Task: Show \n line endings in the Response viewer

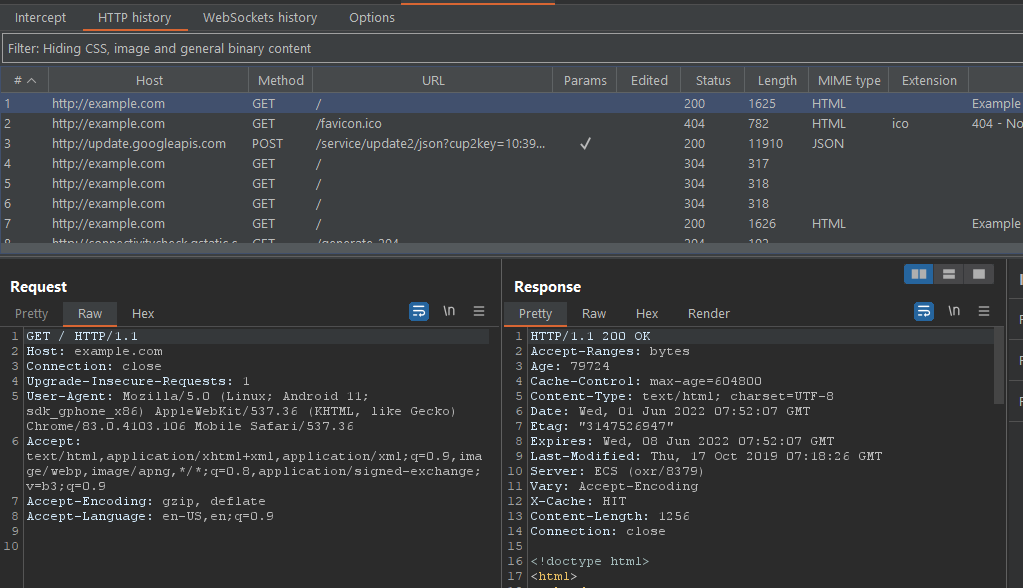Action: 953,311
